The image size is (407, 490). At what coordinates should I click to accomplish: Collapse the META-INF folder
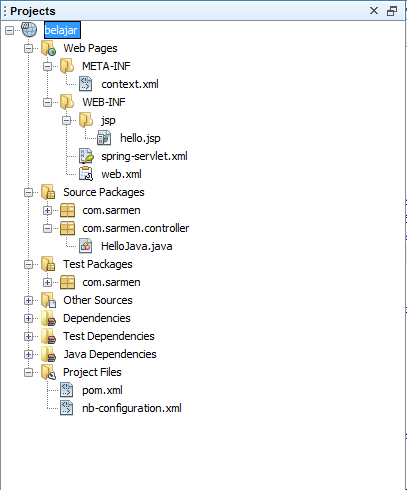47,67
